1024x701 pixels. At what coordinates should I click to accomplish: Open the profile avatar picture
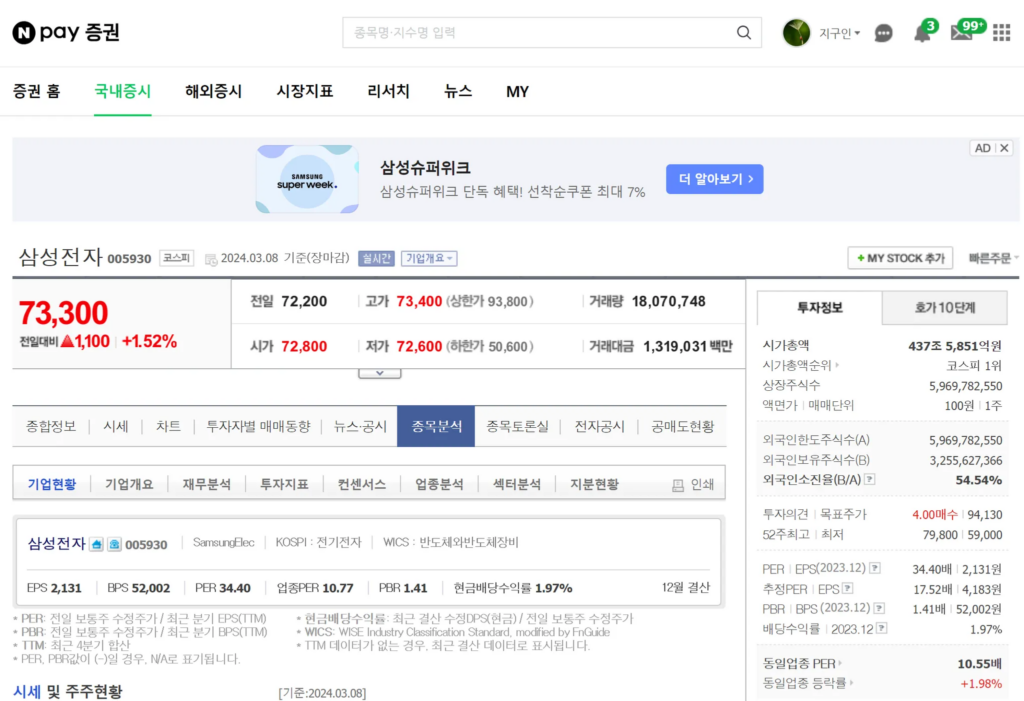point(796,33)
